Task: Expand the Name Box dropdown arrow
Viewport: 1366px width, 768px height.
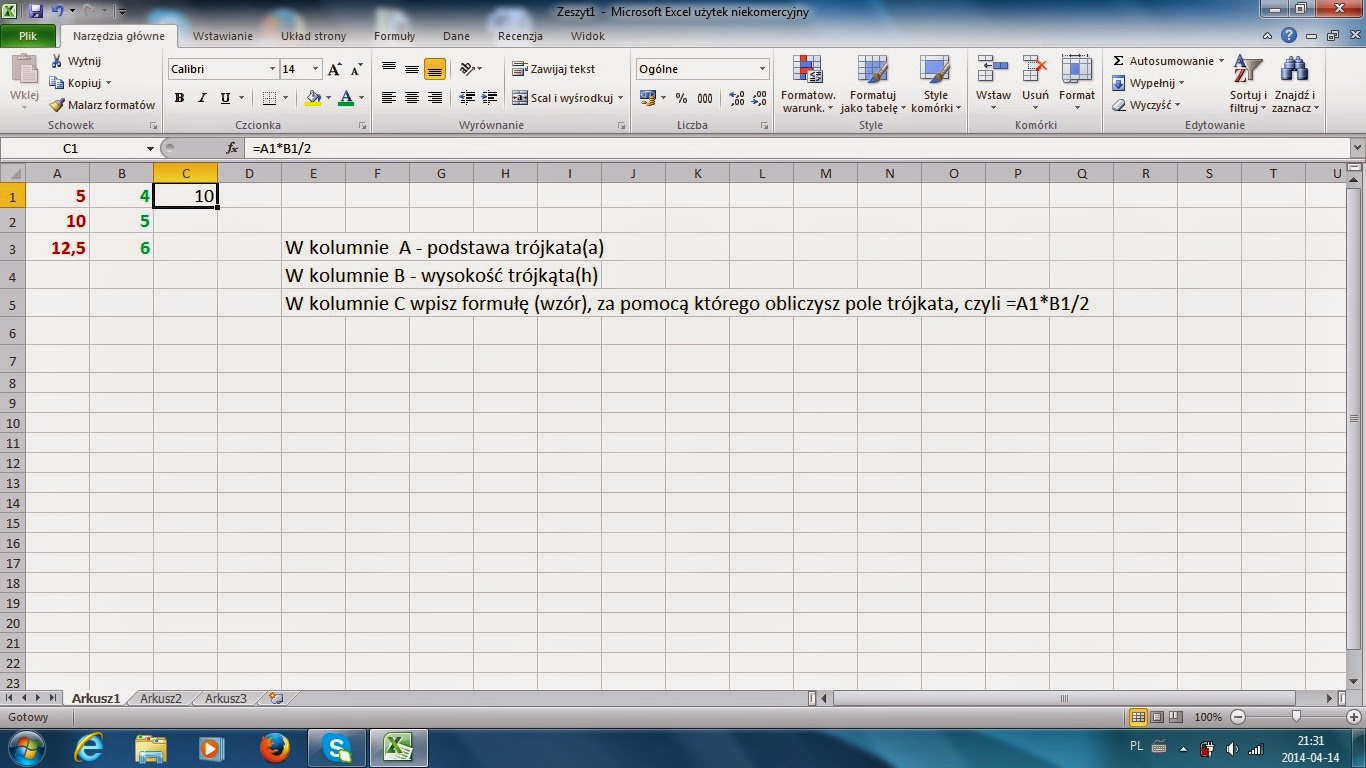Action: (x=150, y=148)
